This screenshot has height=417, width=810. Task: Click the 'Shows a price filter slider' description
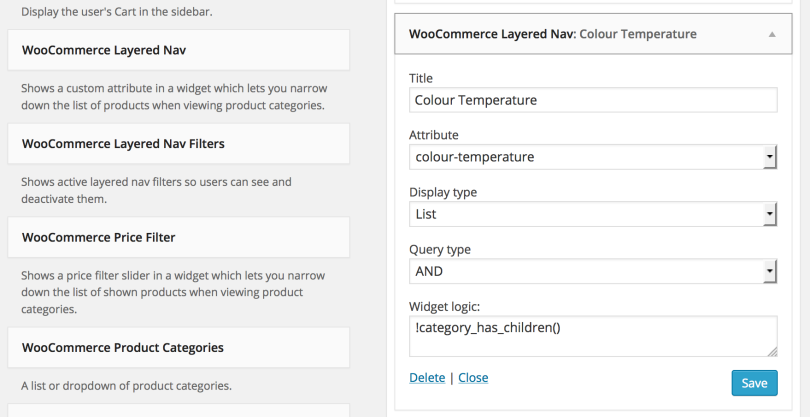point(173,292)
